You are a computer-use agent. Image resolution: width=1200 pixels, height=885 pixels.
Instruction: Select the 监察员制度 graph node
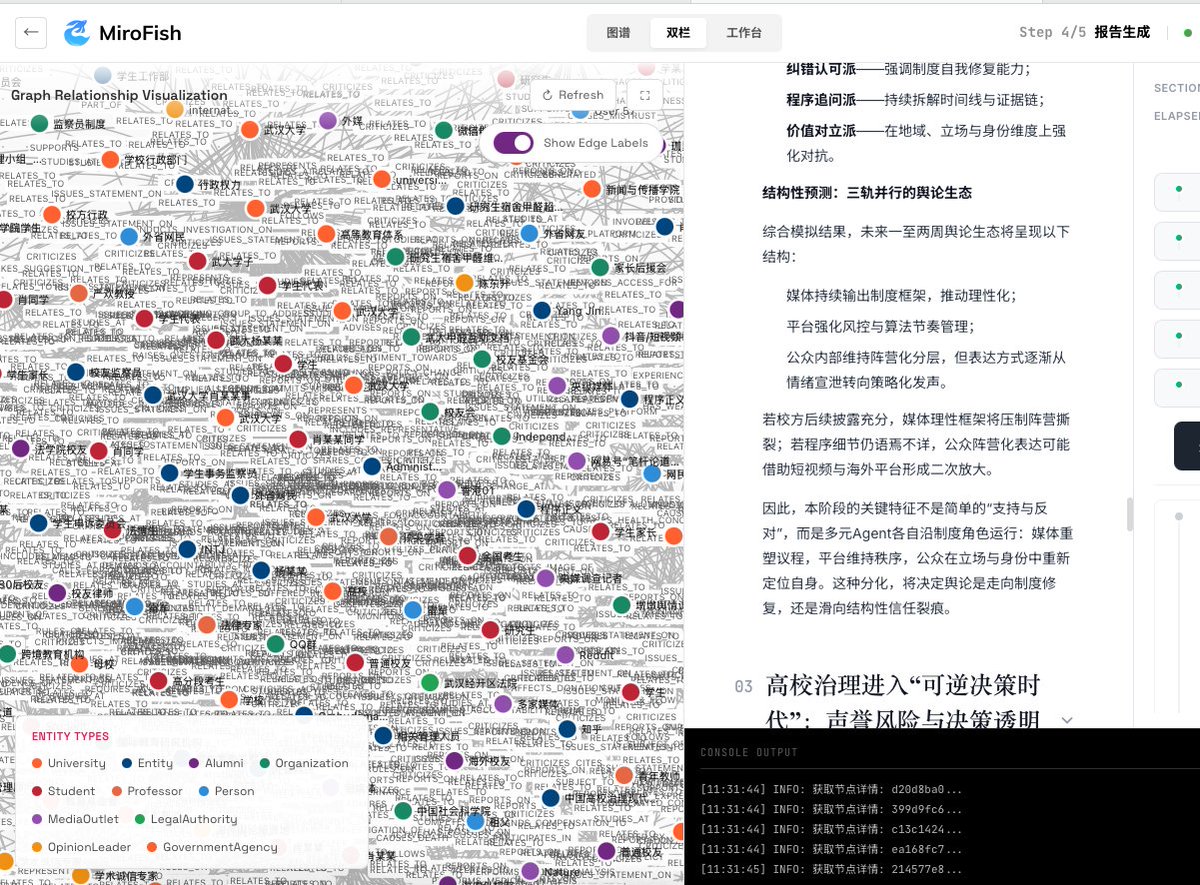click(39, 124)
